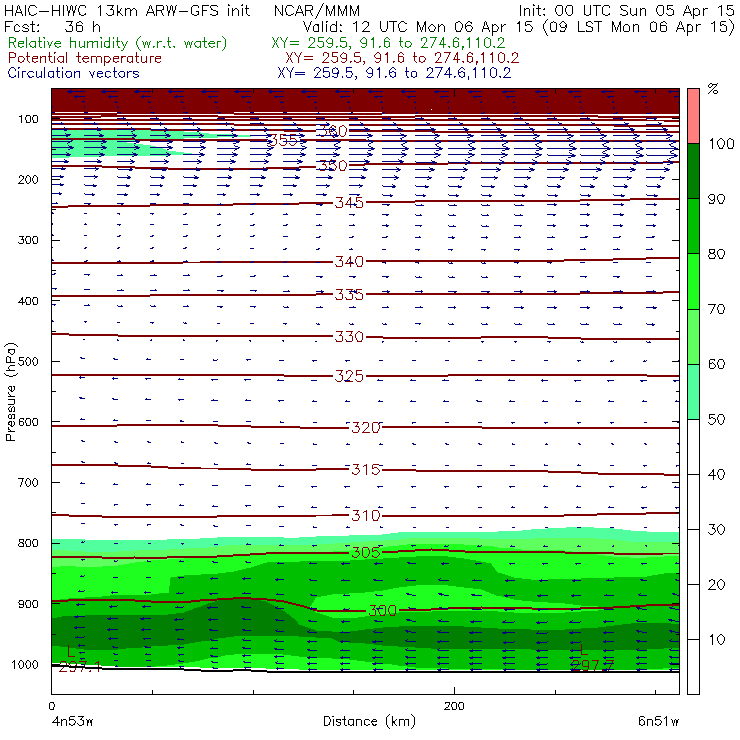Click the 'Pressure (hPa)' axis title
Viewport: 740px width, 740px height.
click(x=10, y=392)
